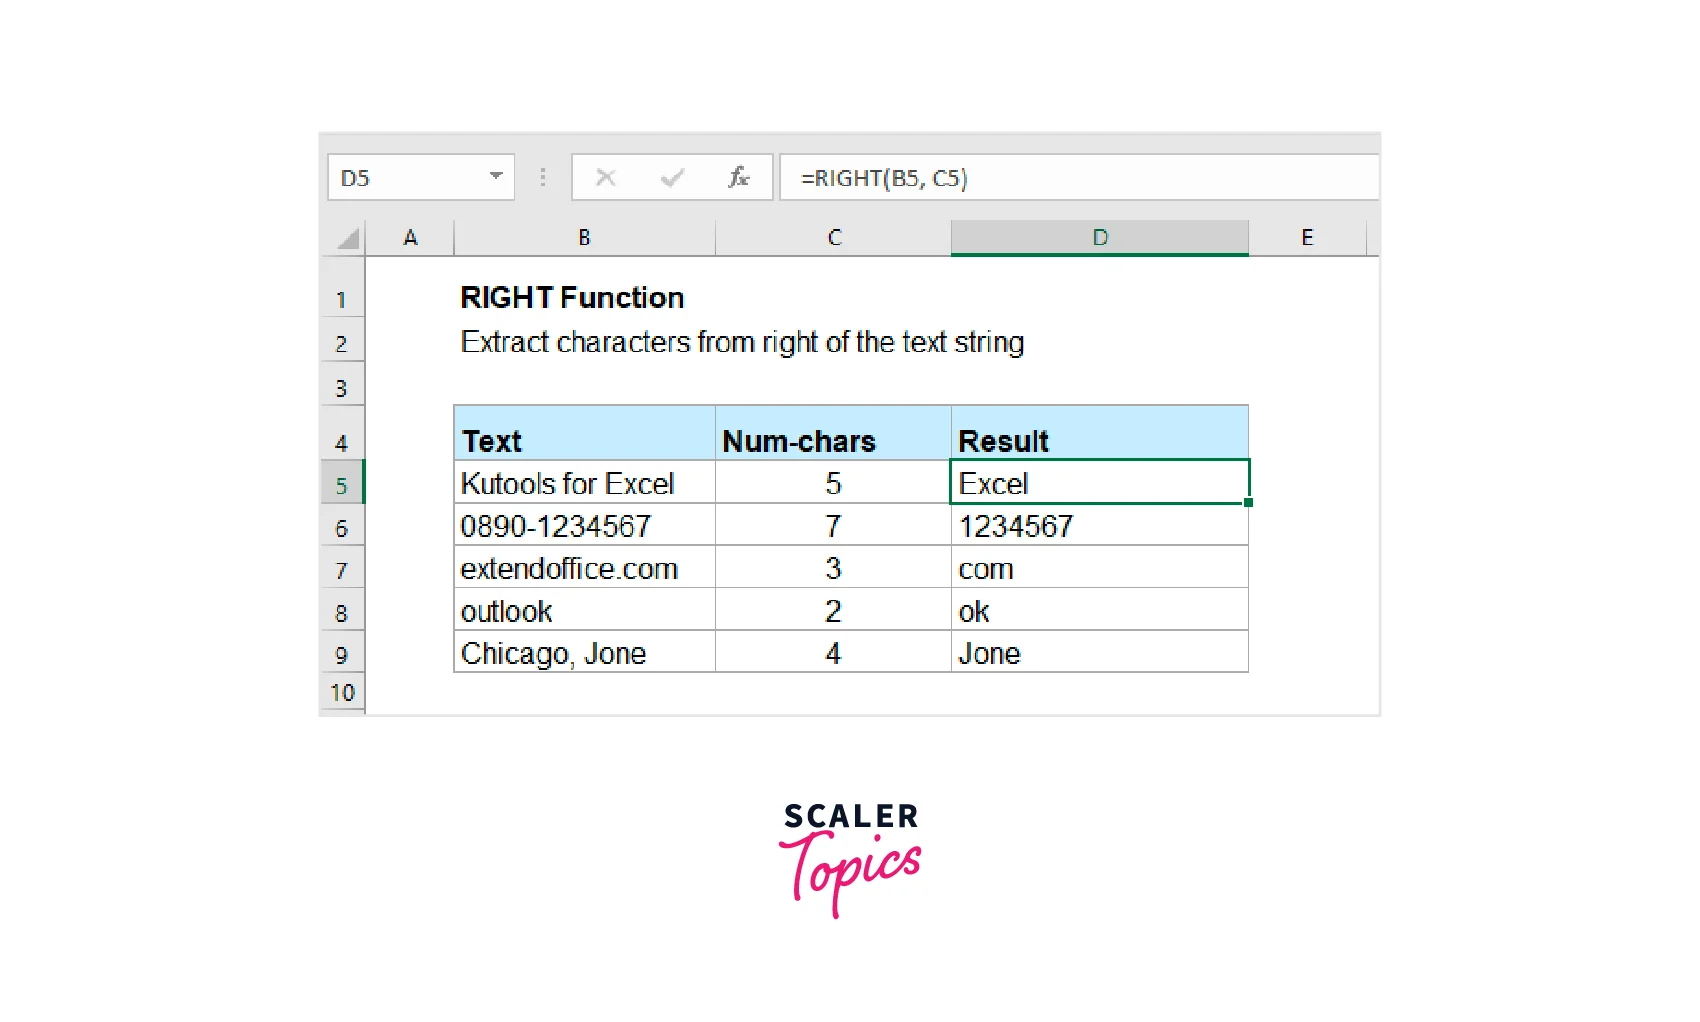This screenshot has width=1700, height=1022.
Task: Select row 9 header
Action: [342, 655]
